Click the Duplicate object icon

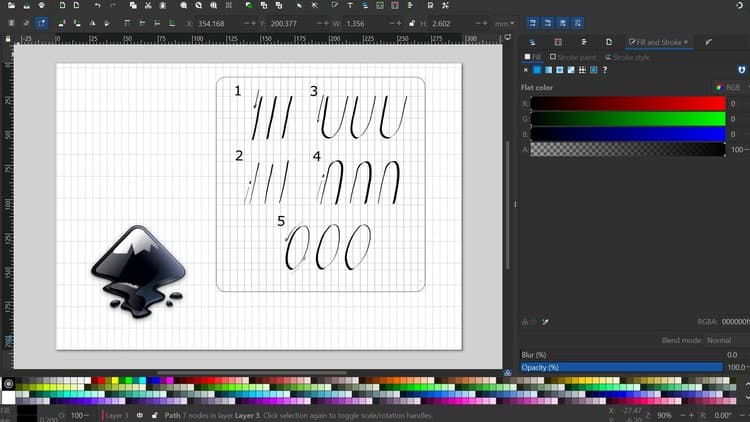click(x=249, y=5)
